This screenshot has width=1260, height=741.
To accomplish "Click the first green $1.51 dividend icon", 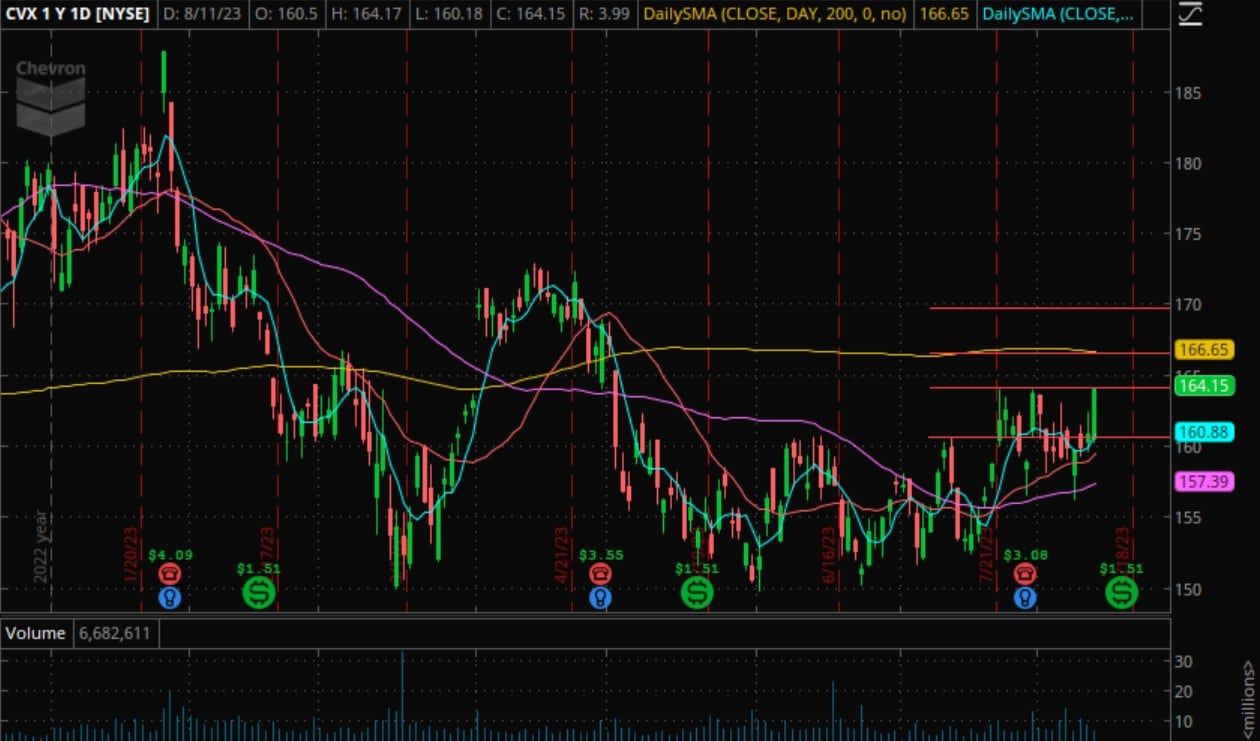I will (x=260, y=593).
